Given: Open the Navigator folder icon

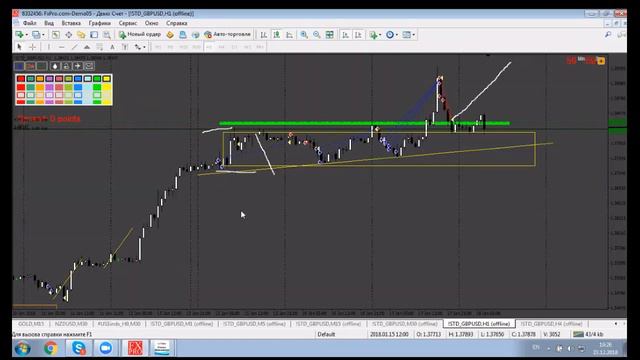Looking at the screenshot, I should coord(81,35).
